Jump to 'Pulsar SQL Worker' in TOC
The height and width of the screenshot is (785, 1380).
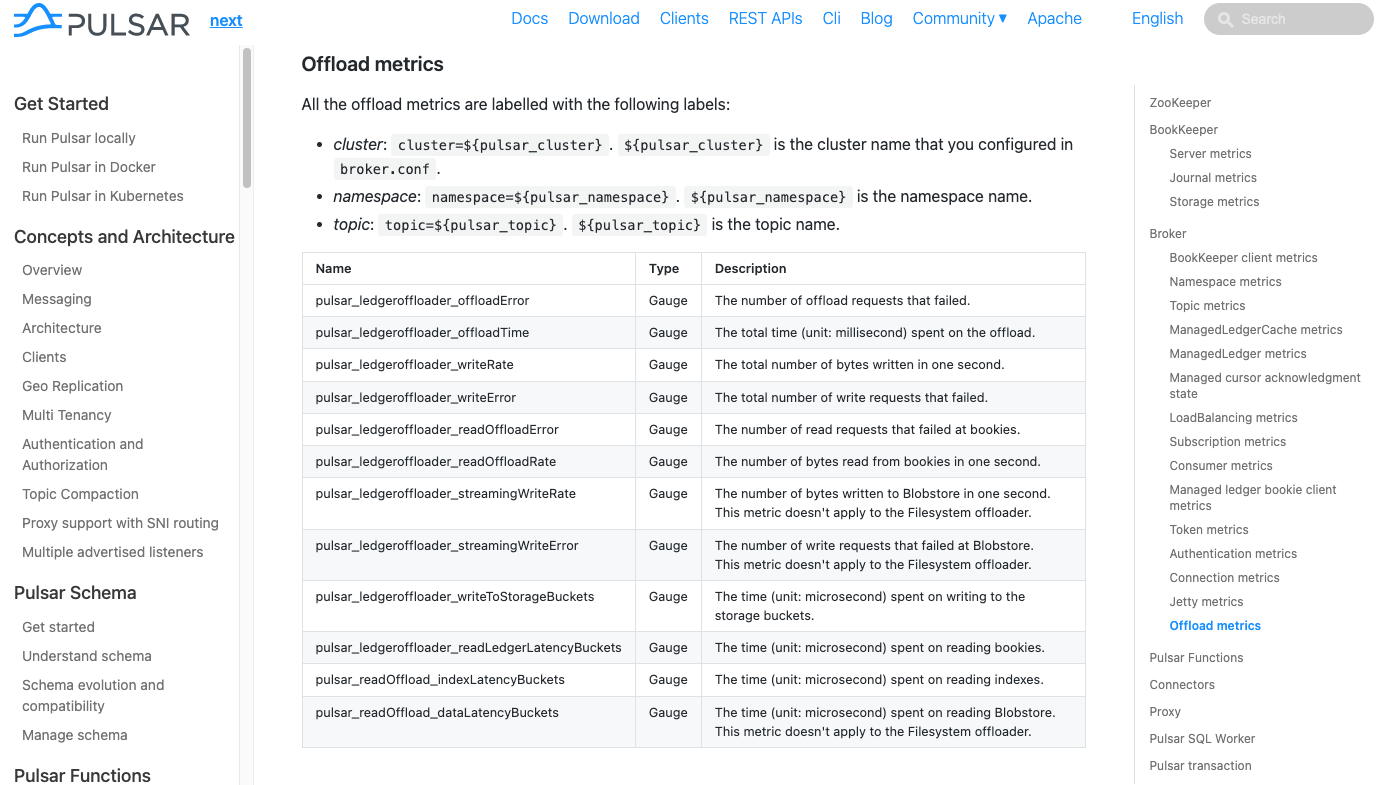(x=1202, y=739)
